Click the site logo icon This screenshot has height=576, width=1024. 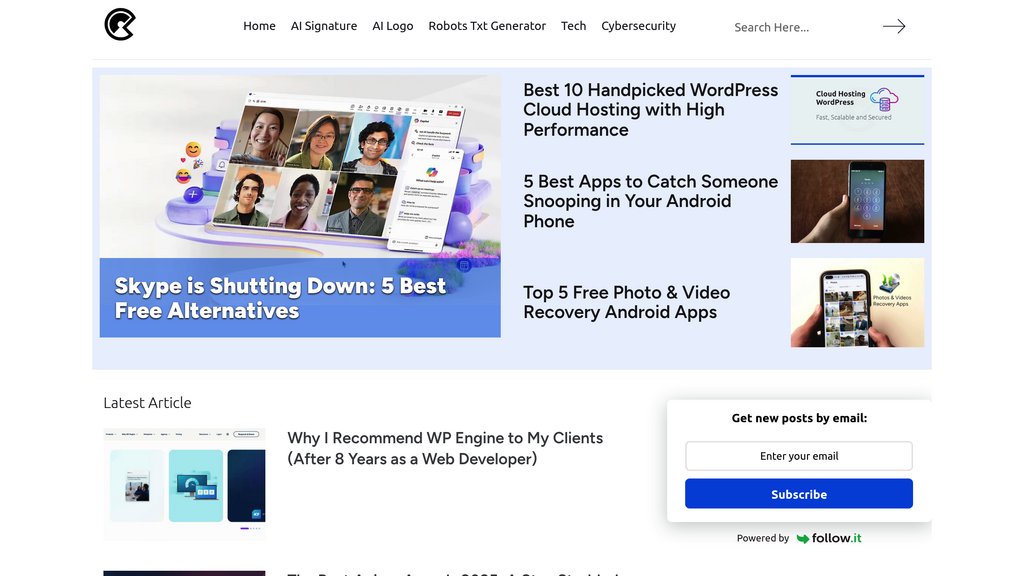point(120,25)
